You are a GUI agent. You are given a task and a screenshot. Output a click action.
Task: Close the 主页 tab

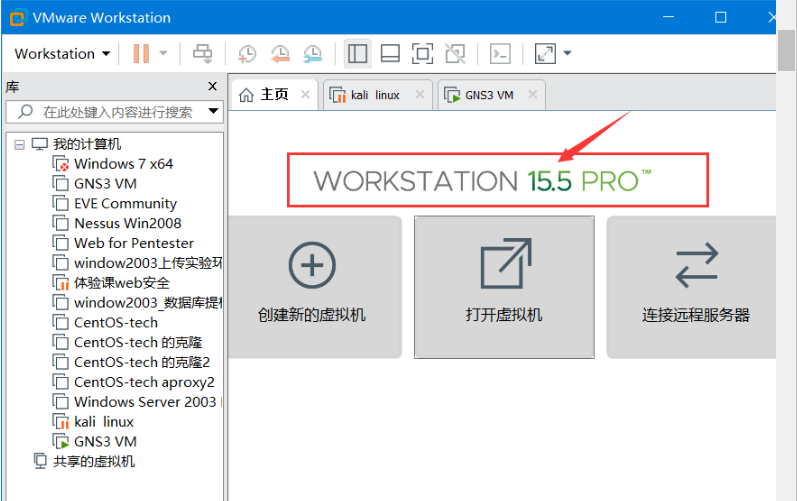point(305,94)
